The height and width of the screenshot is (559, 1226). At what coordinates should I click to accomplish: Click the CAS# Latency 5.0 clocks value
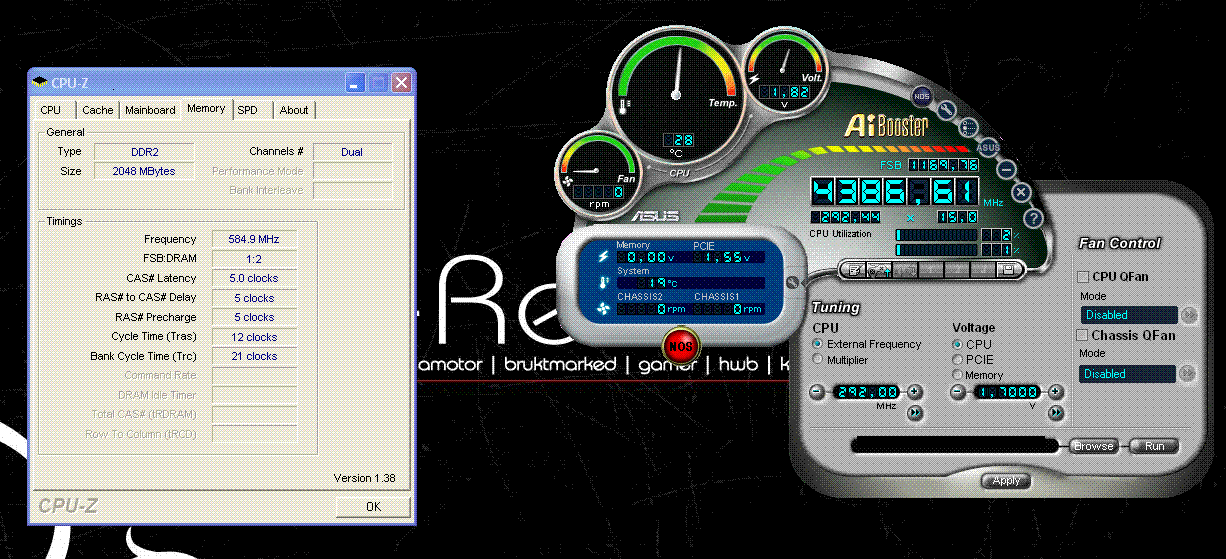[x=254, y=278]
